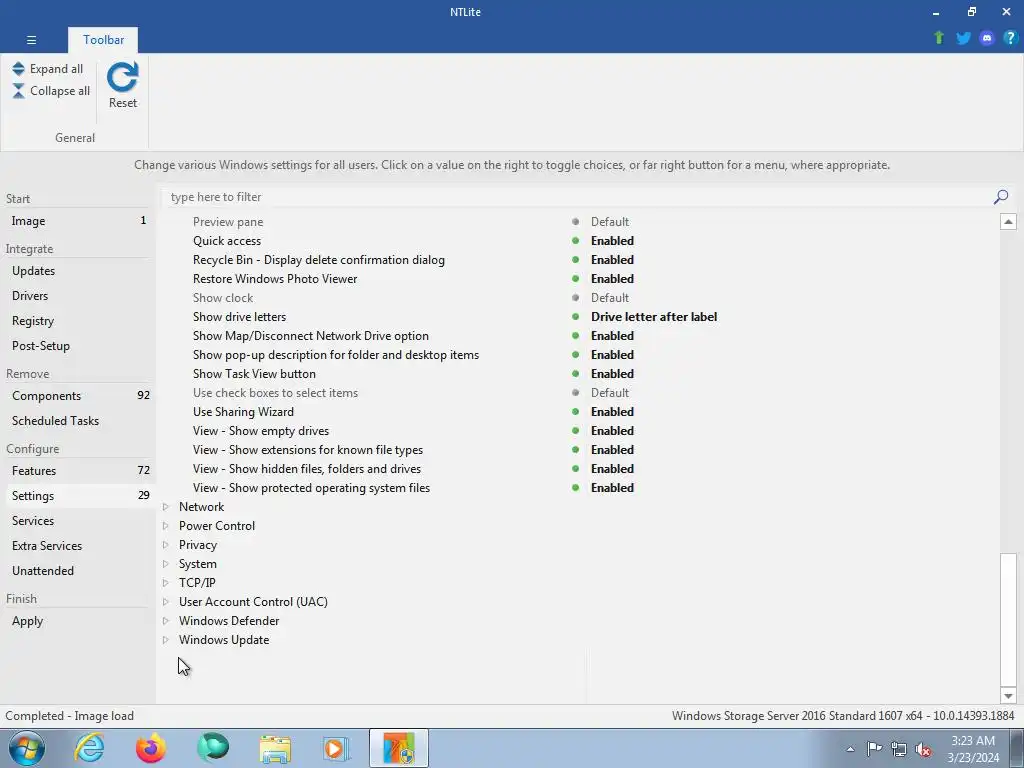1024x768 pixels.
Task: Toggle Use Sharing Wizard Enabled value
Action: [613, 412]
